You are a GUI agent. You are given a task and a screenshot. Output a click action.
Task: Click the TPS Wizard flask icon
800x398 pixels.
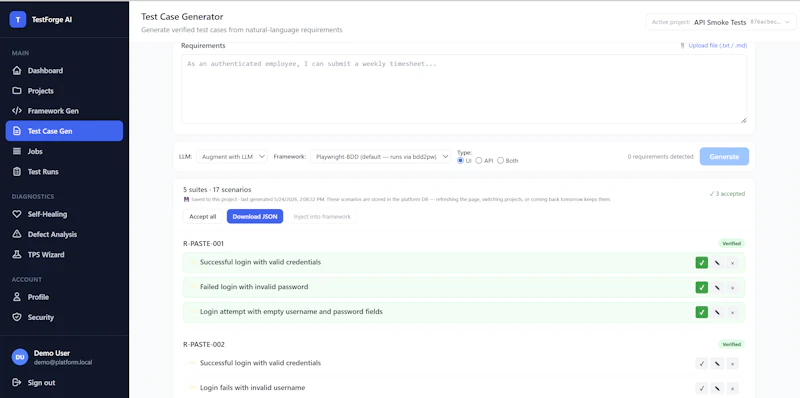[x=17, y=255]
